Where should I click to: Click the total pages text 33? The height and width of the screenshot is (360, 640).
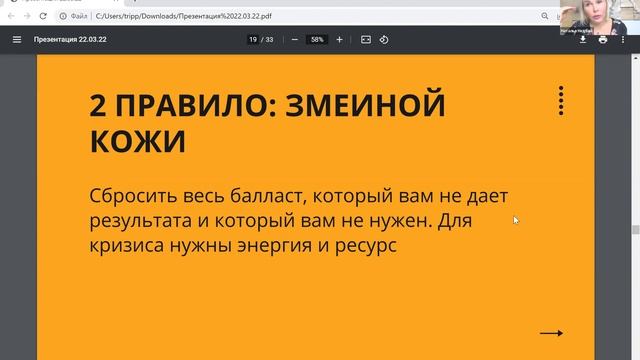click(x=269, y=40)
